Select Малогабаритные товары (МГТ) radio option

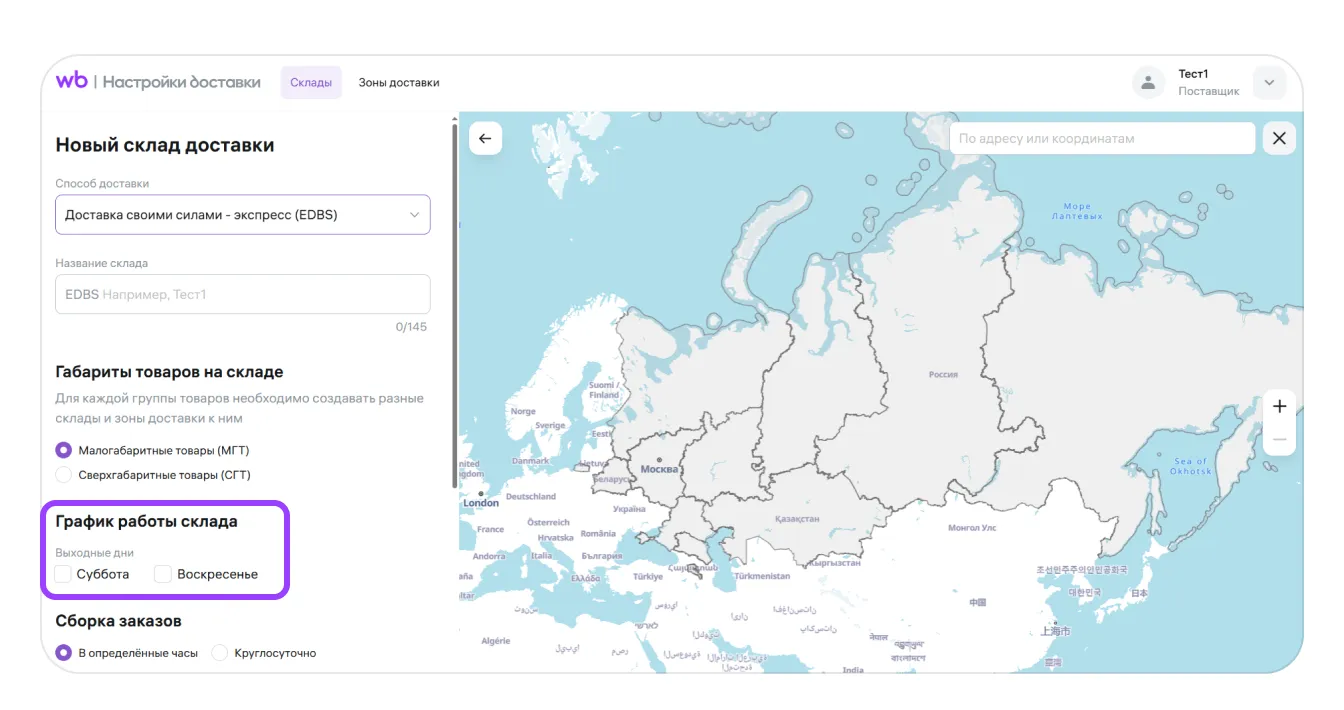[64, 451]
